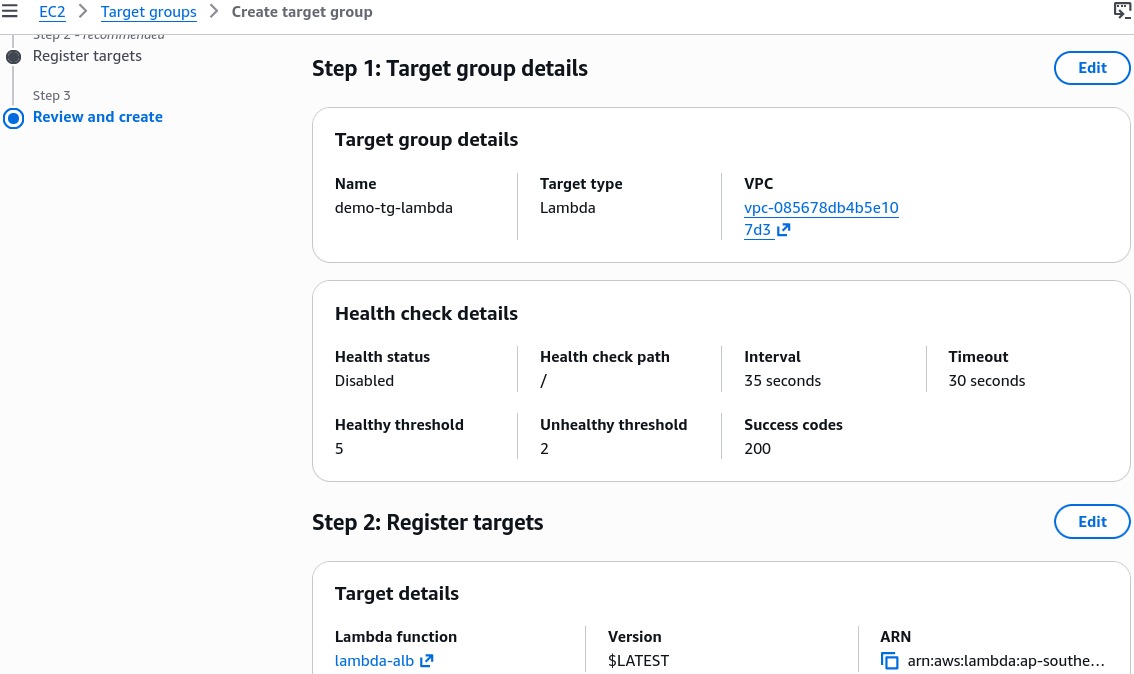Click the truncated ARN text

point(1006,660)
